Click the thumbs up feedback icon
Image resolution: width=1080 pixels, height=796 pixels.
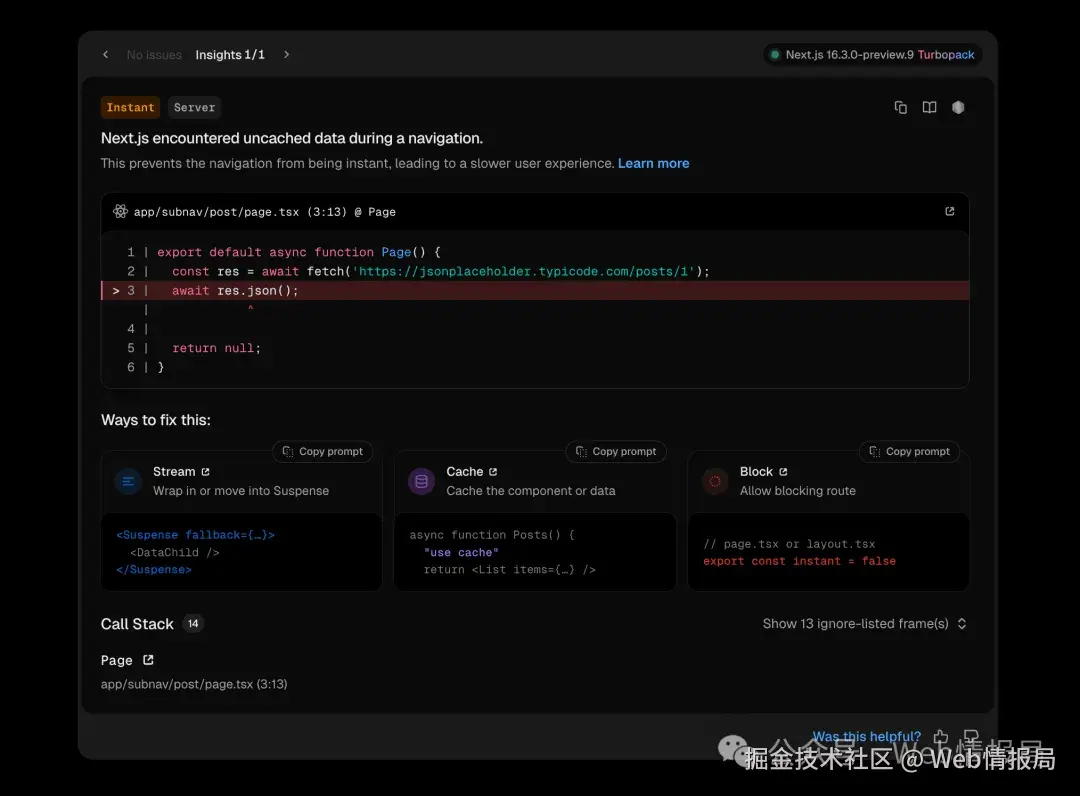pos(941,737)
